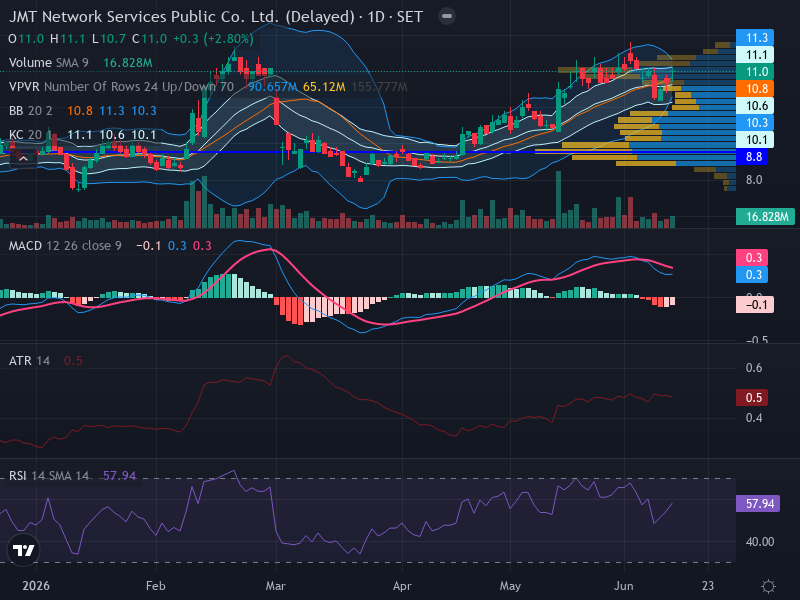
Task: Click the Apr label on time axis
Action: tap(402, 586)
